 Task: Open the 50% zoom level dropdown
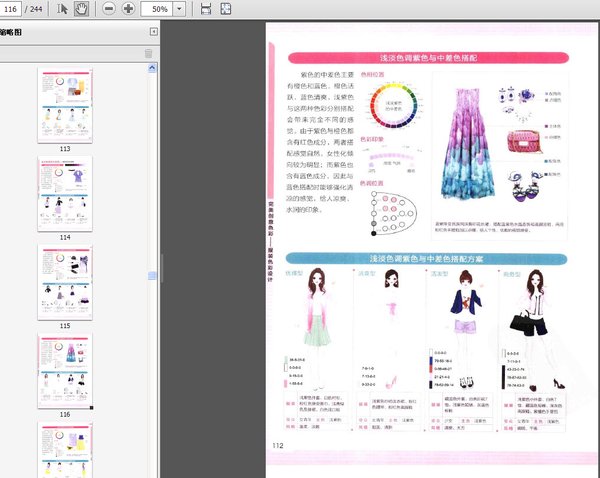click(x=179, y=9)
